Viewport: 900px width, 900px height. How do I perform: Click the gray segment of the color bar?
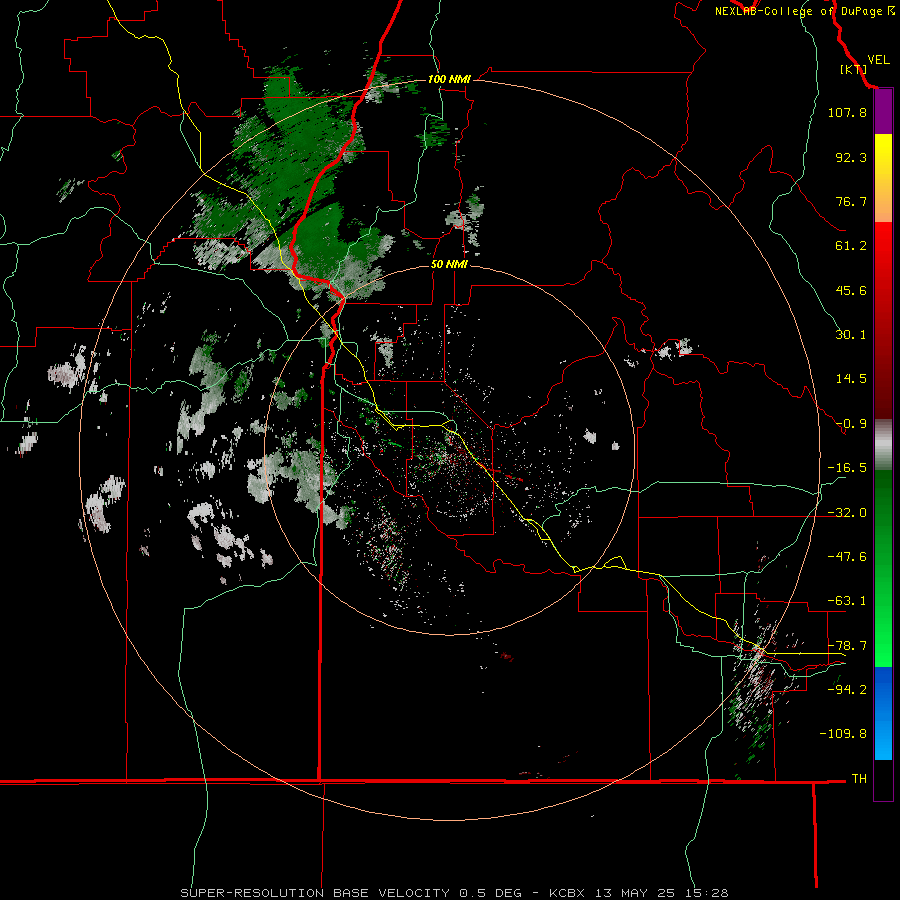pos(883,445)
